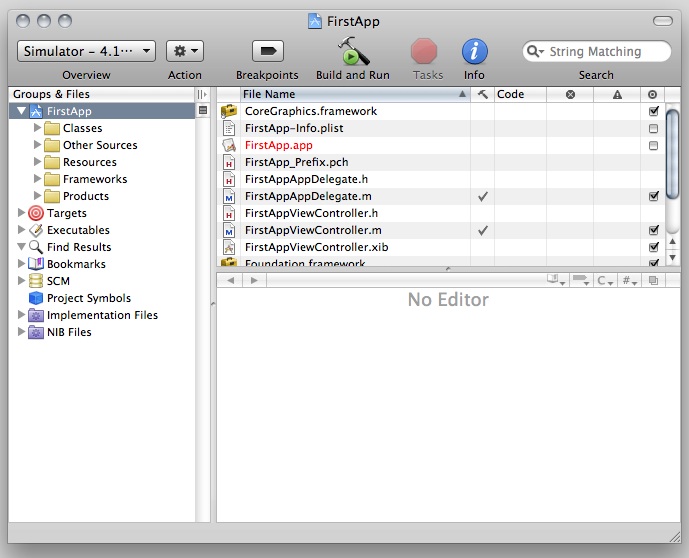The image size is (689, 558).
Task: Go back in editor navigation history
Action: 231,280
